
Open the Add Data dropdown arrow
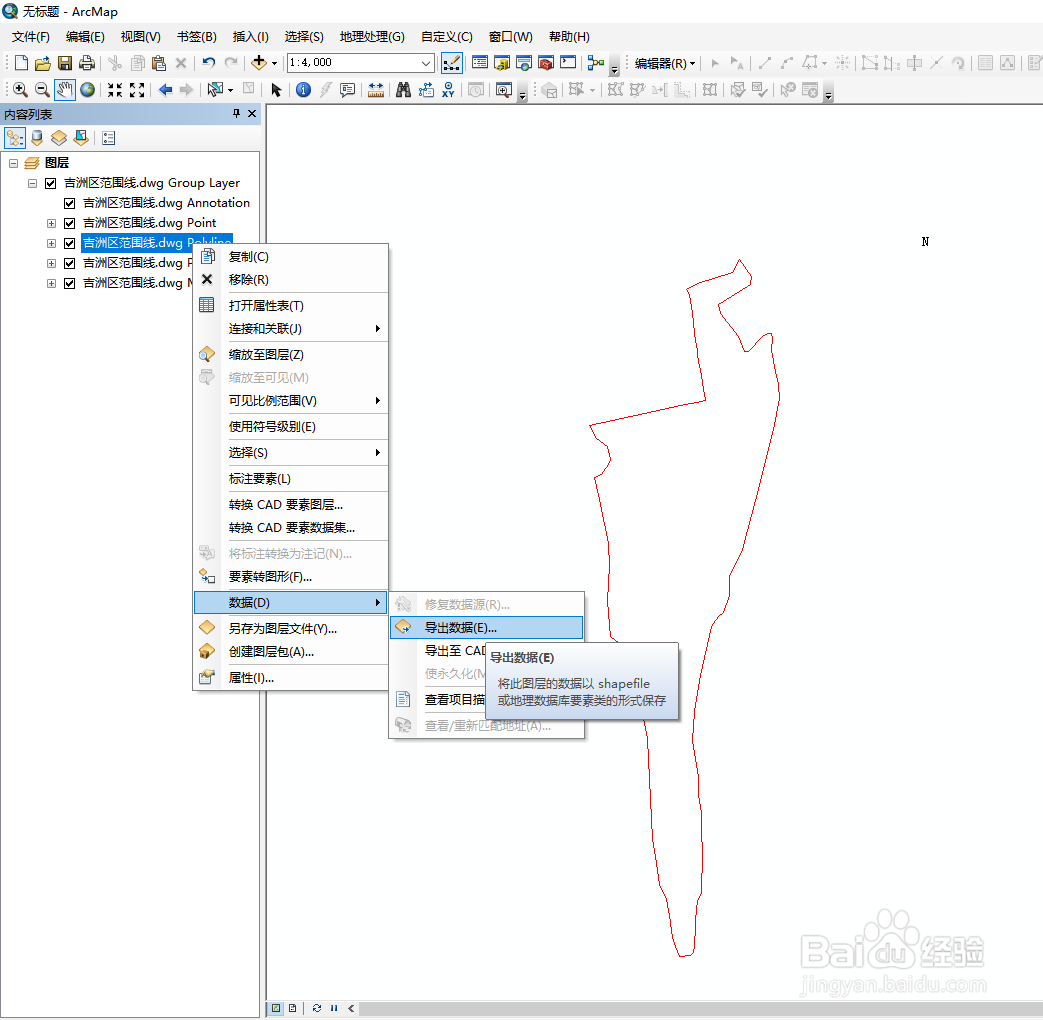click(274, 63)
